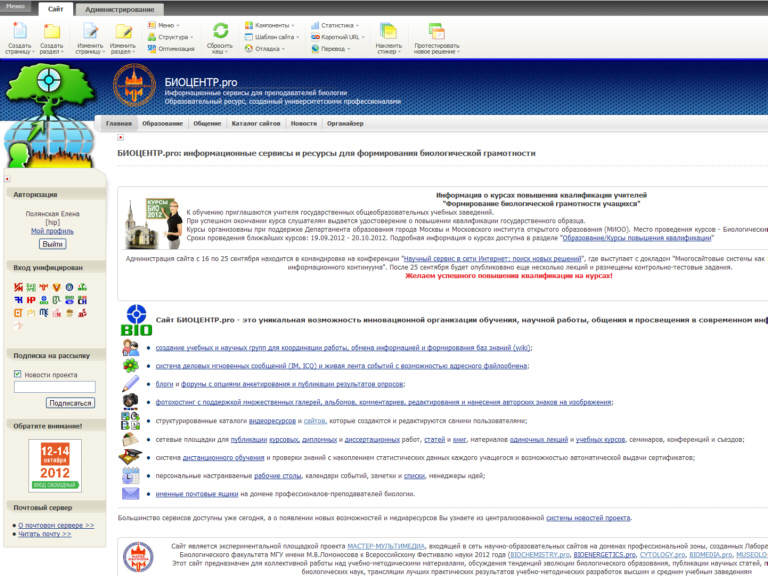The height and width of the screenshot is (576, 768).
Task: Click the green ICQ flower icon
Action: 130,365
